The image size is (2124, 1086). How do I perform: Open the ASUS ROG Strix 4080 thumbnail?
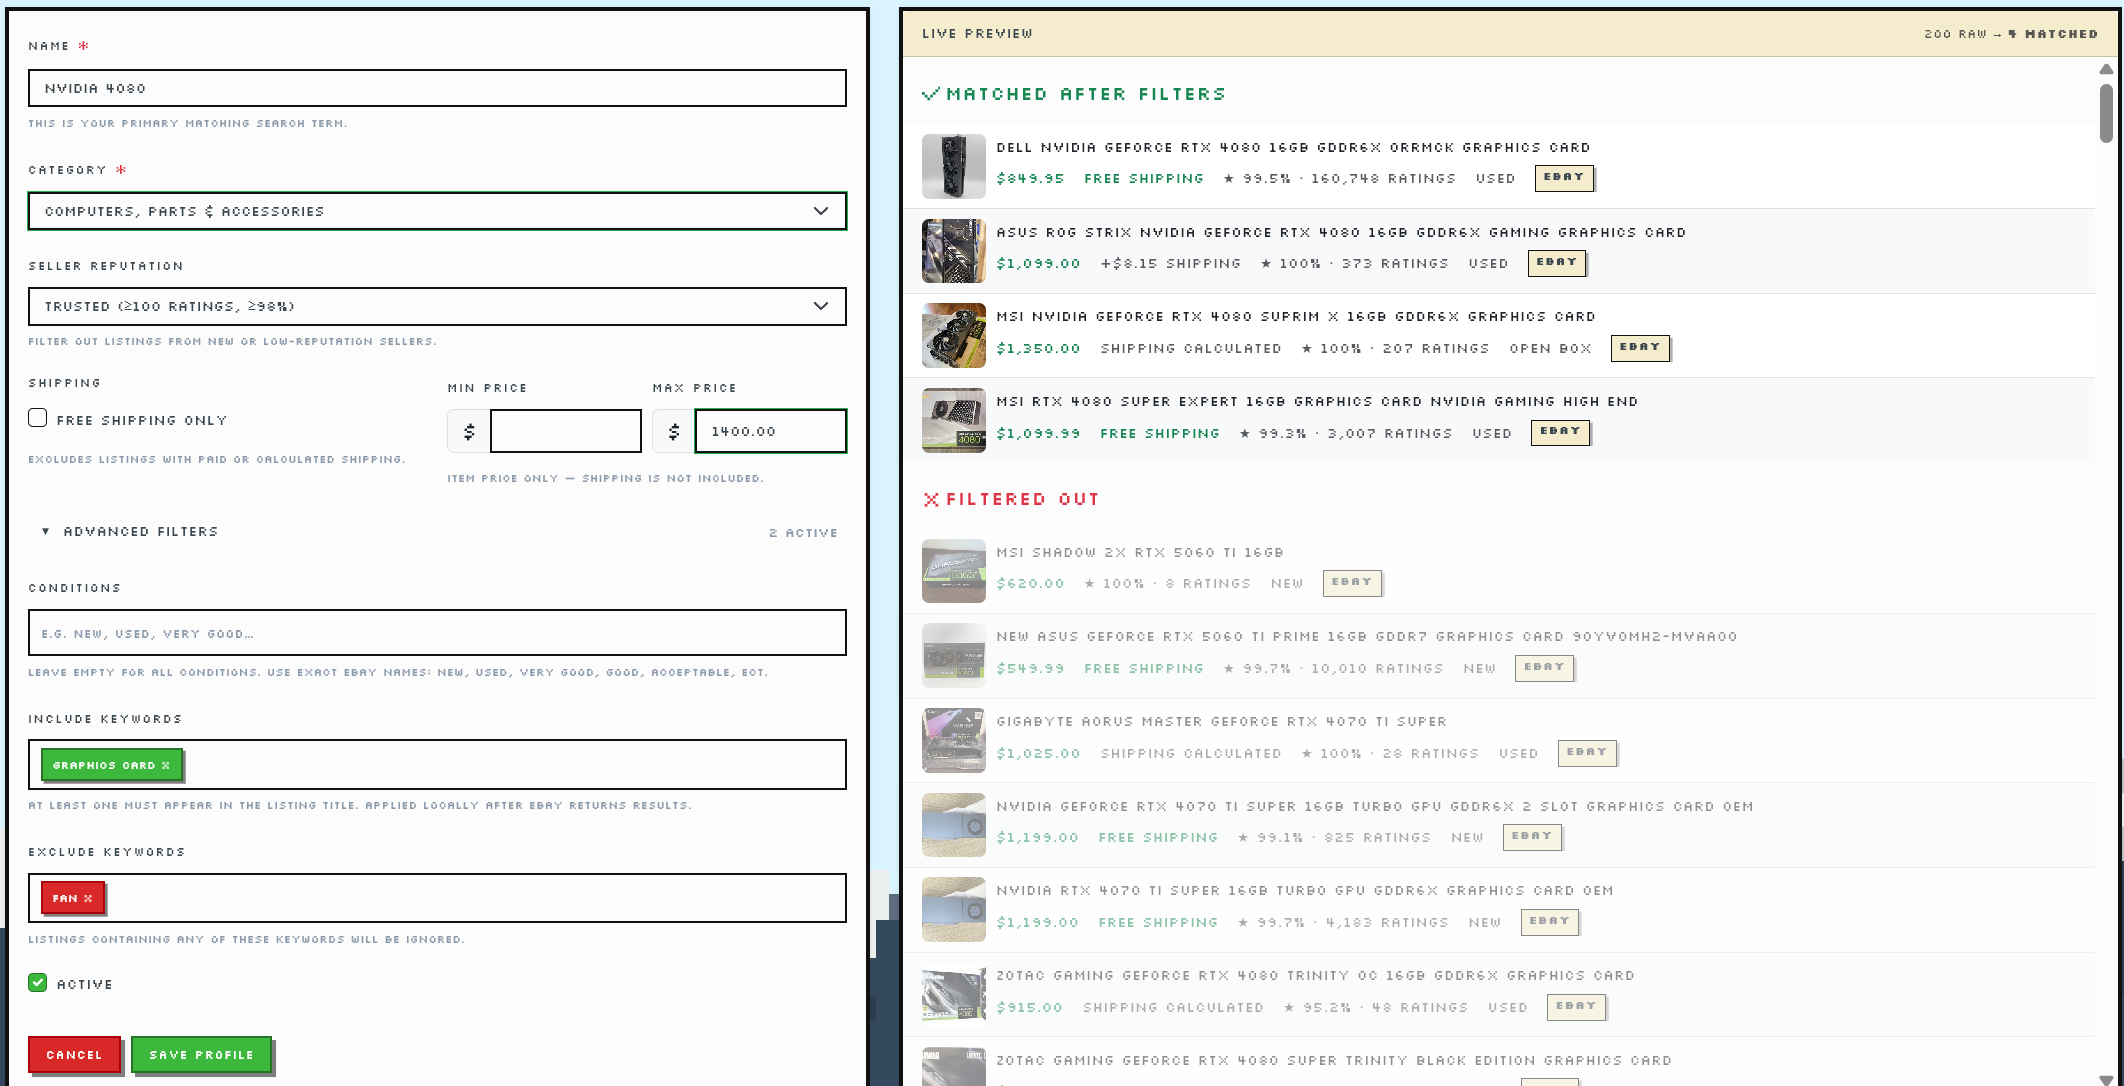coord(953,251)
